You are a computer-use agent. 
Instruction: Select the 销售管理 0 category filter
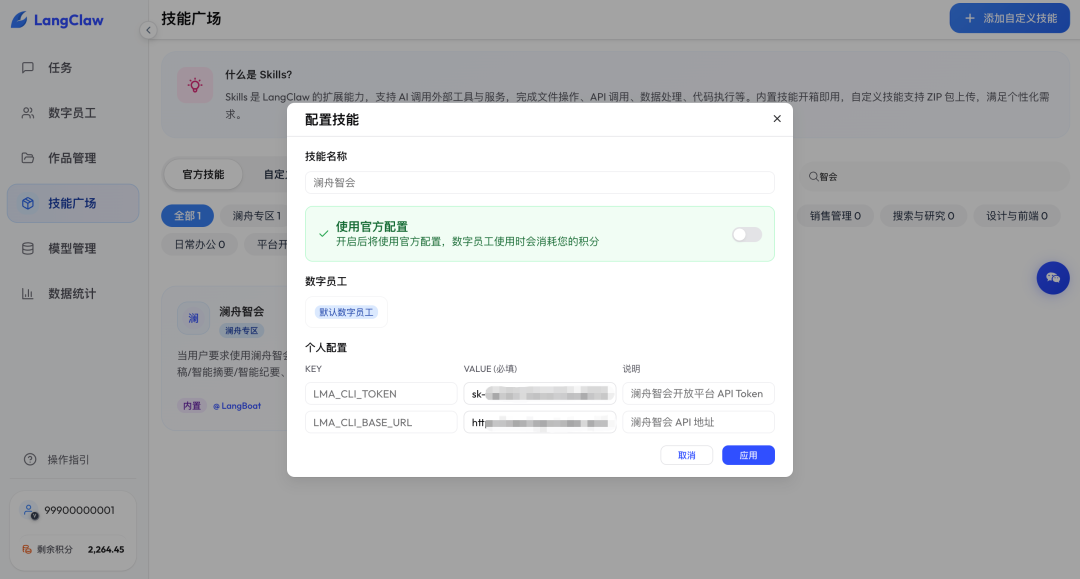835,215
